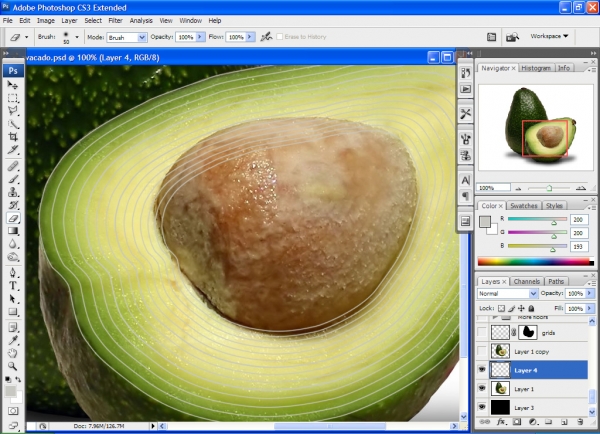The width and height of the screenshot is (600, 434).
Task: Select the Crop tool
Action: tap(13, 137)
